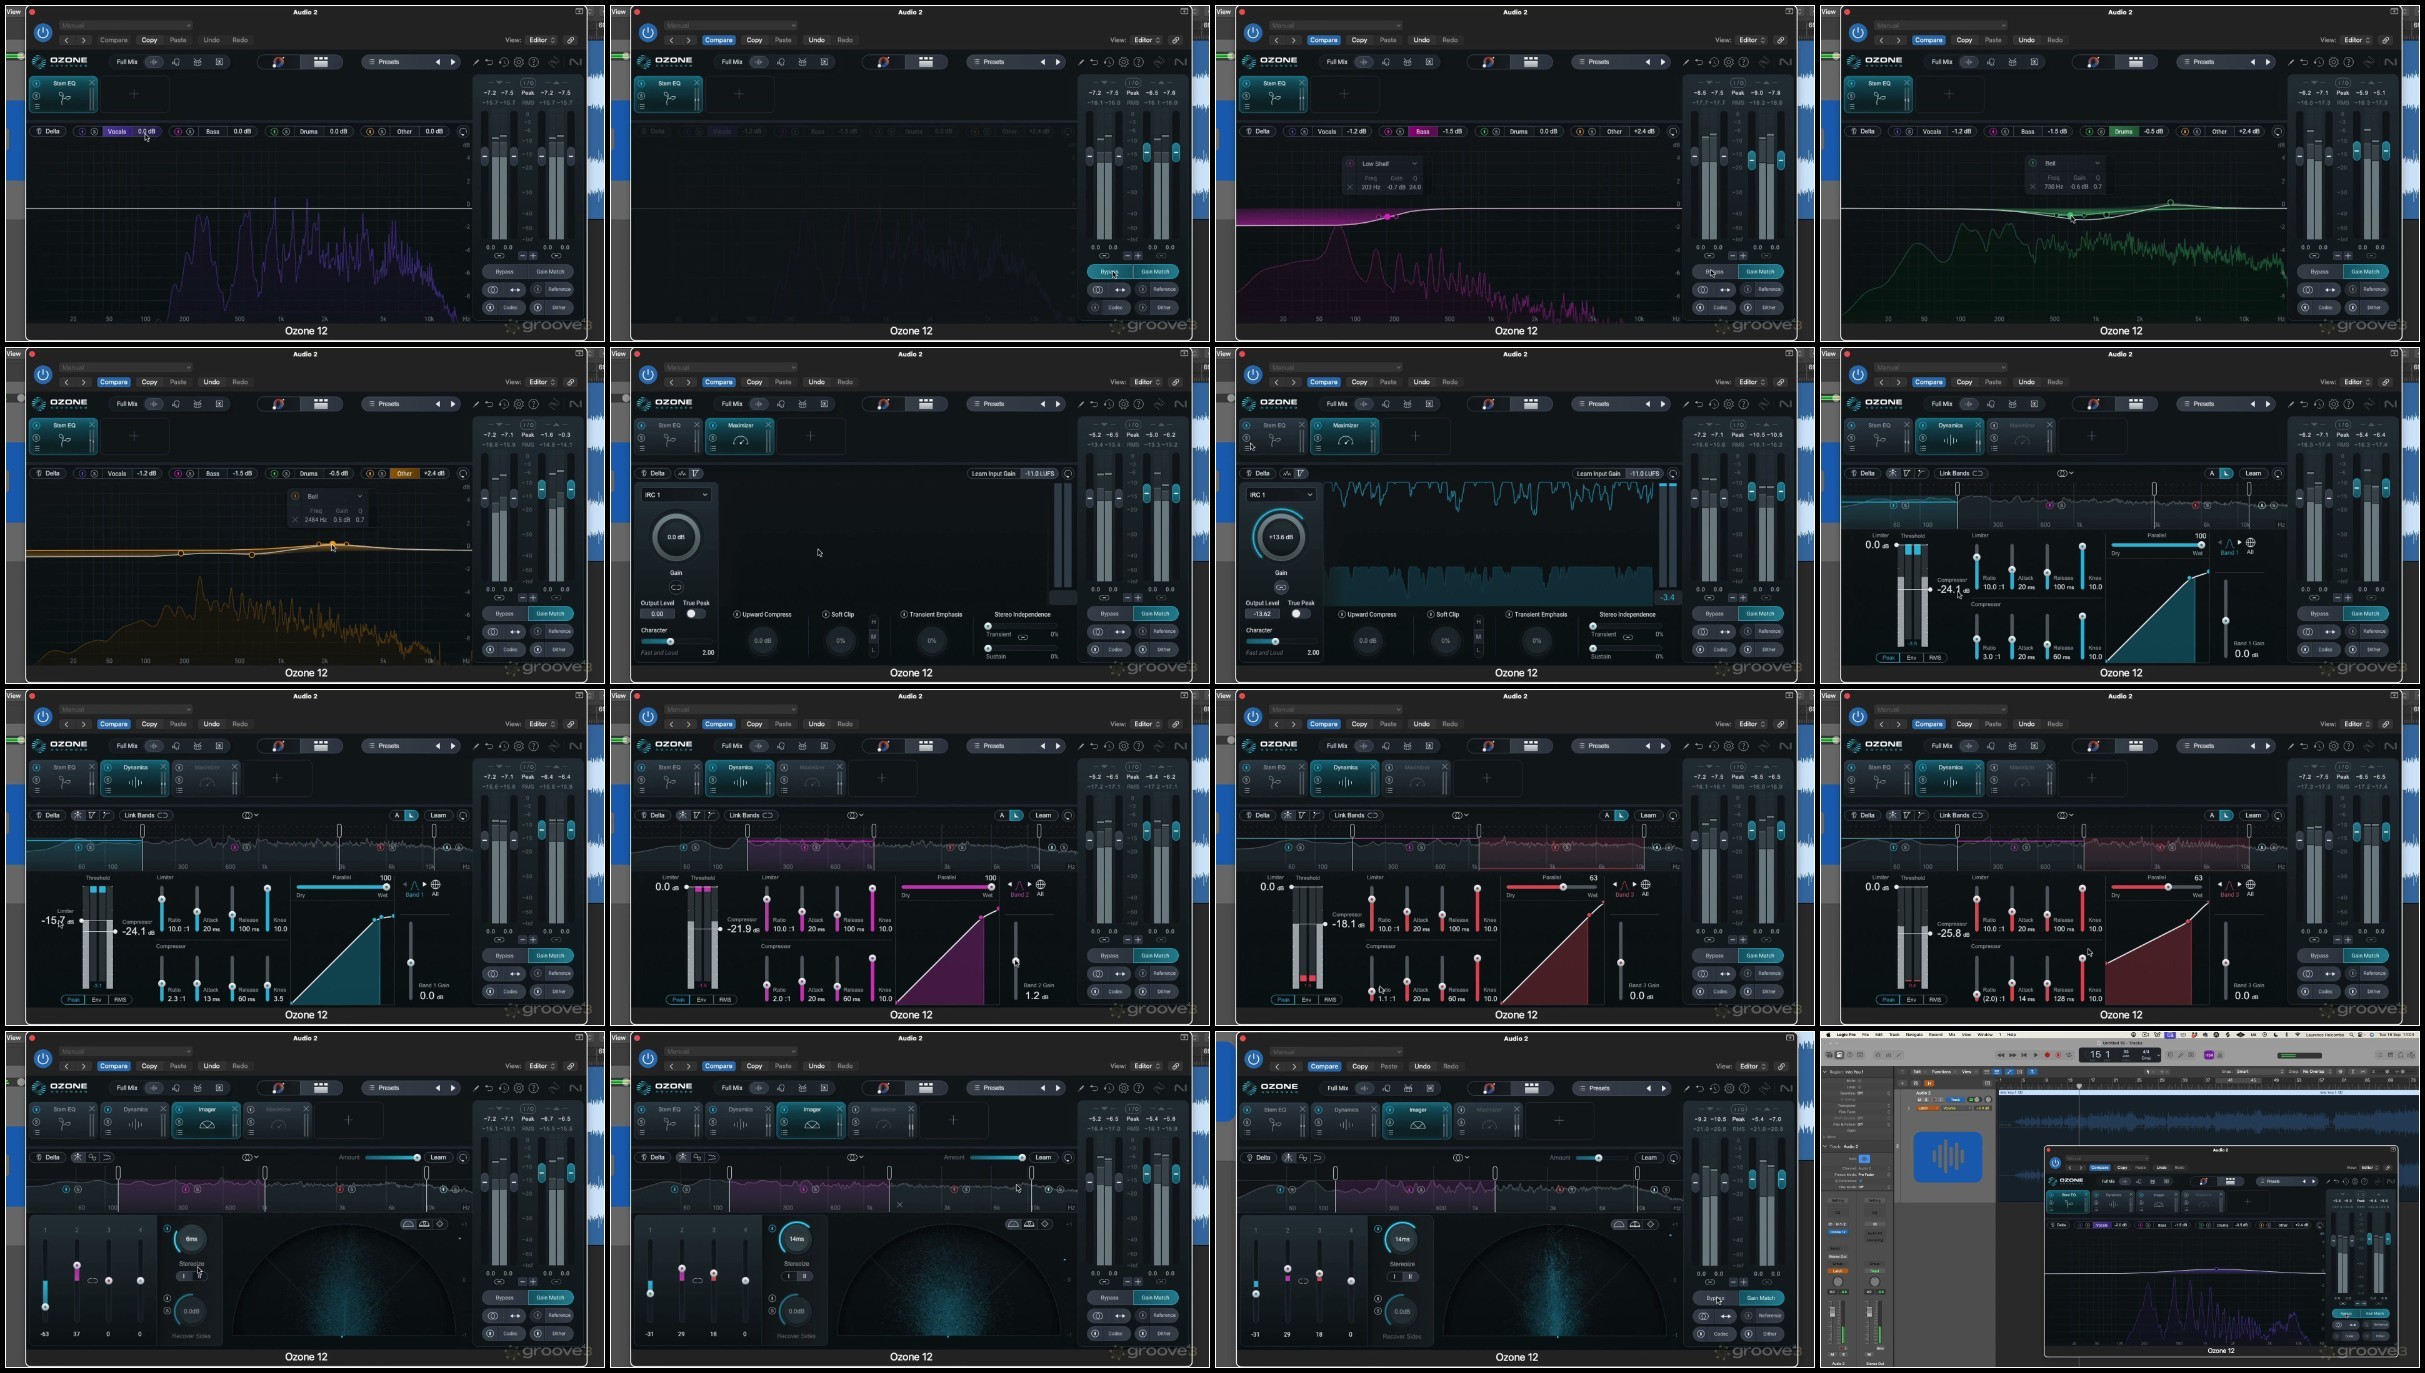Click next preset arrow in the Bell 2484 Hz frame
The height and width of the screenshot is (1373, 2425).
(x=453, y=404)
